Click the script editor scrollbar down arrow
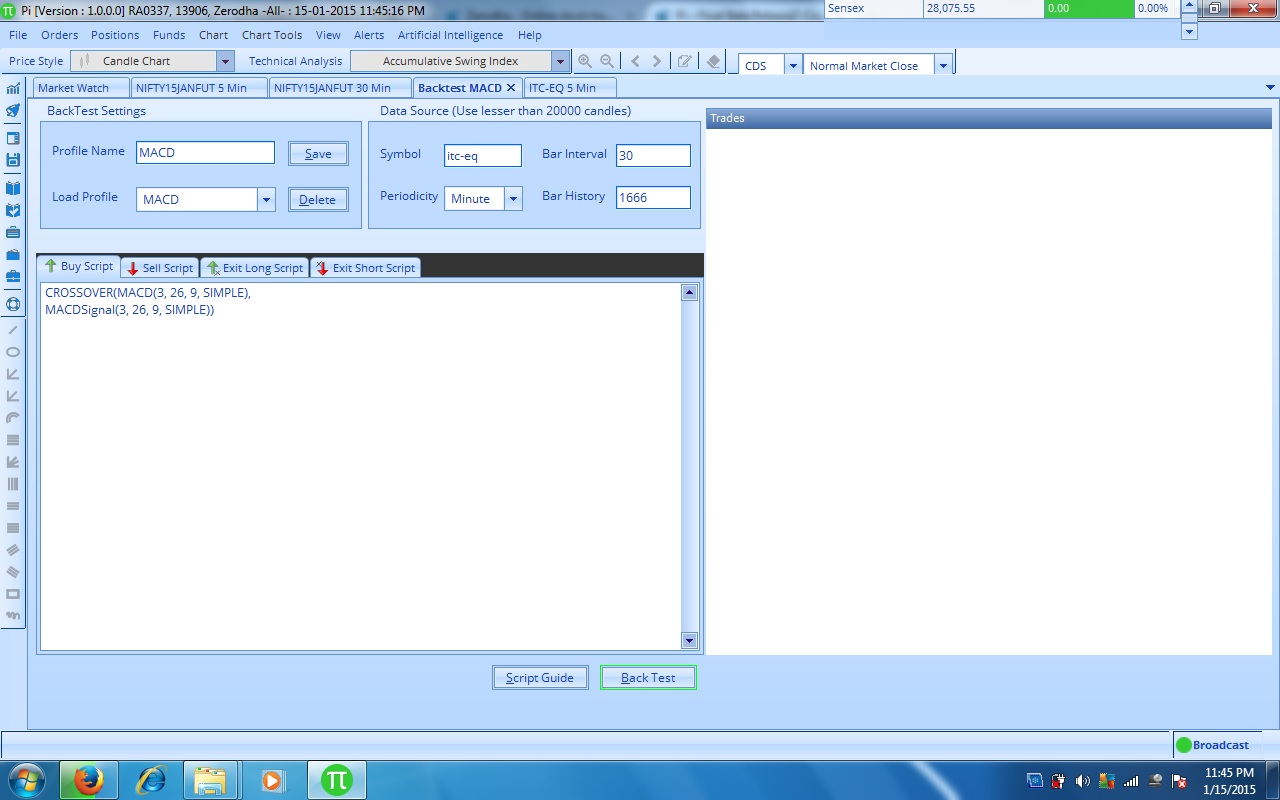 (689, 640)
